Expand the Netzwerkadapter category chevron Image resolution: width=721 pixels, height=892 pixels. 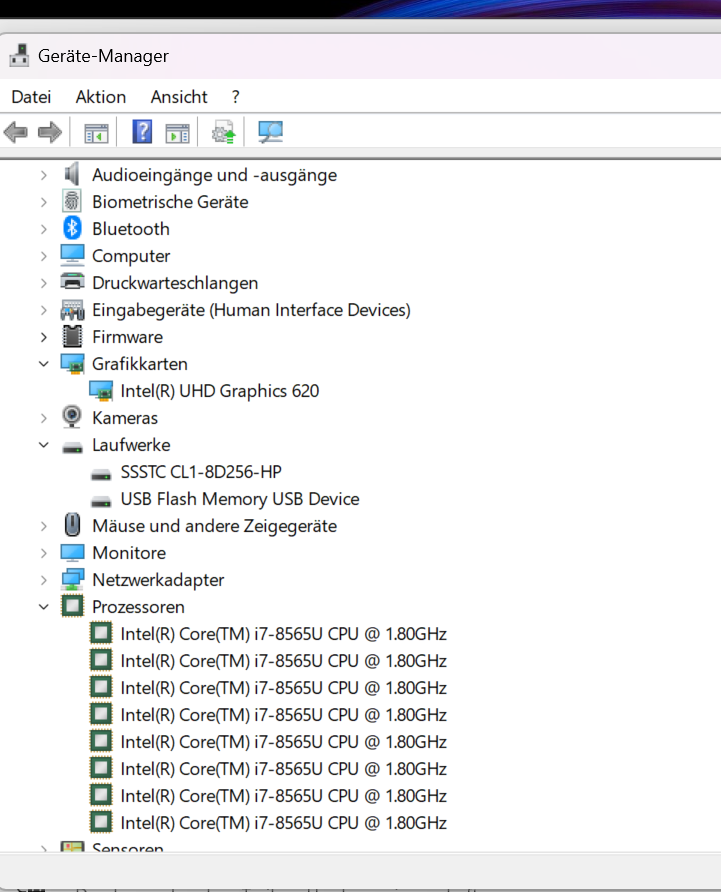(44, 580)
